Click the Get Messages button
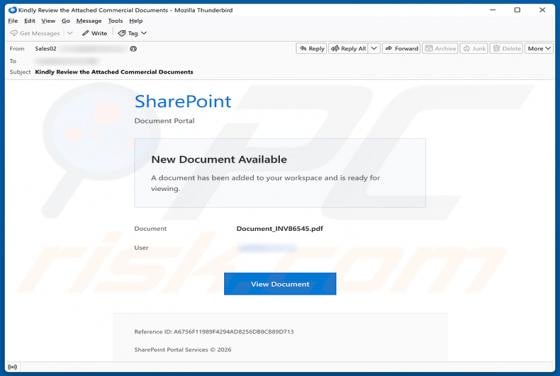This screenshot has height=376, width=560. point(35,33)
